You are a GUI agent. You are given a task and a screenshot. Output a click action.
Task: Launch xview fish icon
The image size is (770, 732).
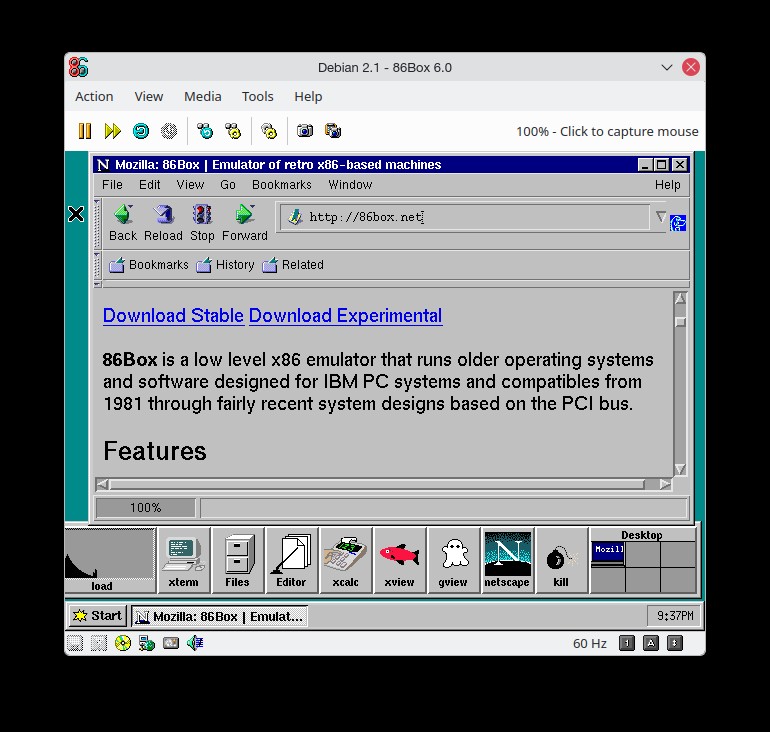400,560
